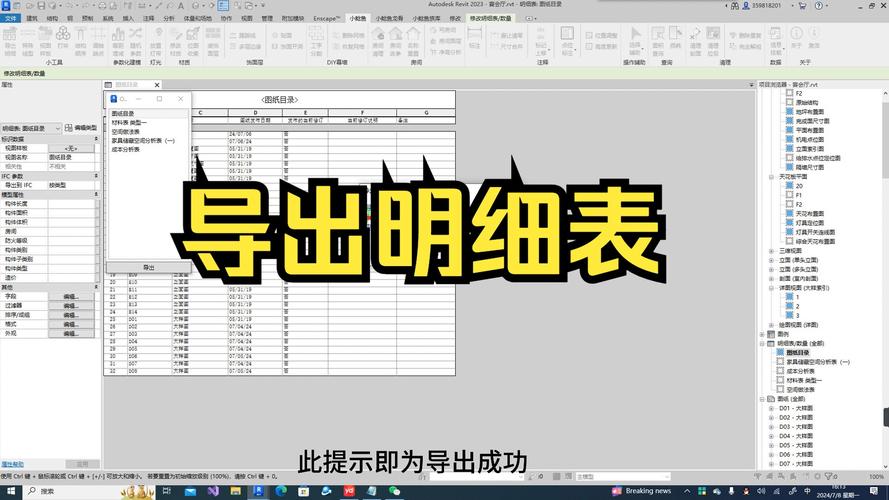Expand the 三维视图 node in project browser
The image size is (889, 500).
click(771, 251)
